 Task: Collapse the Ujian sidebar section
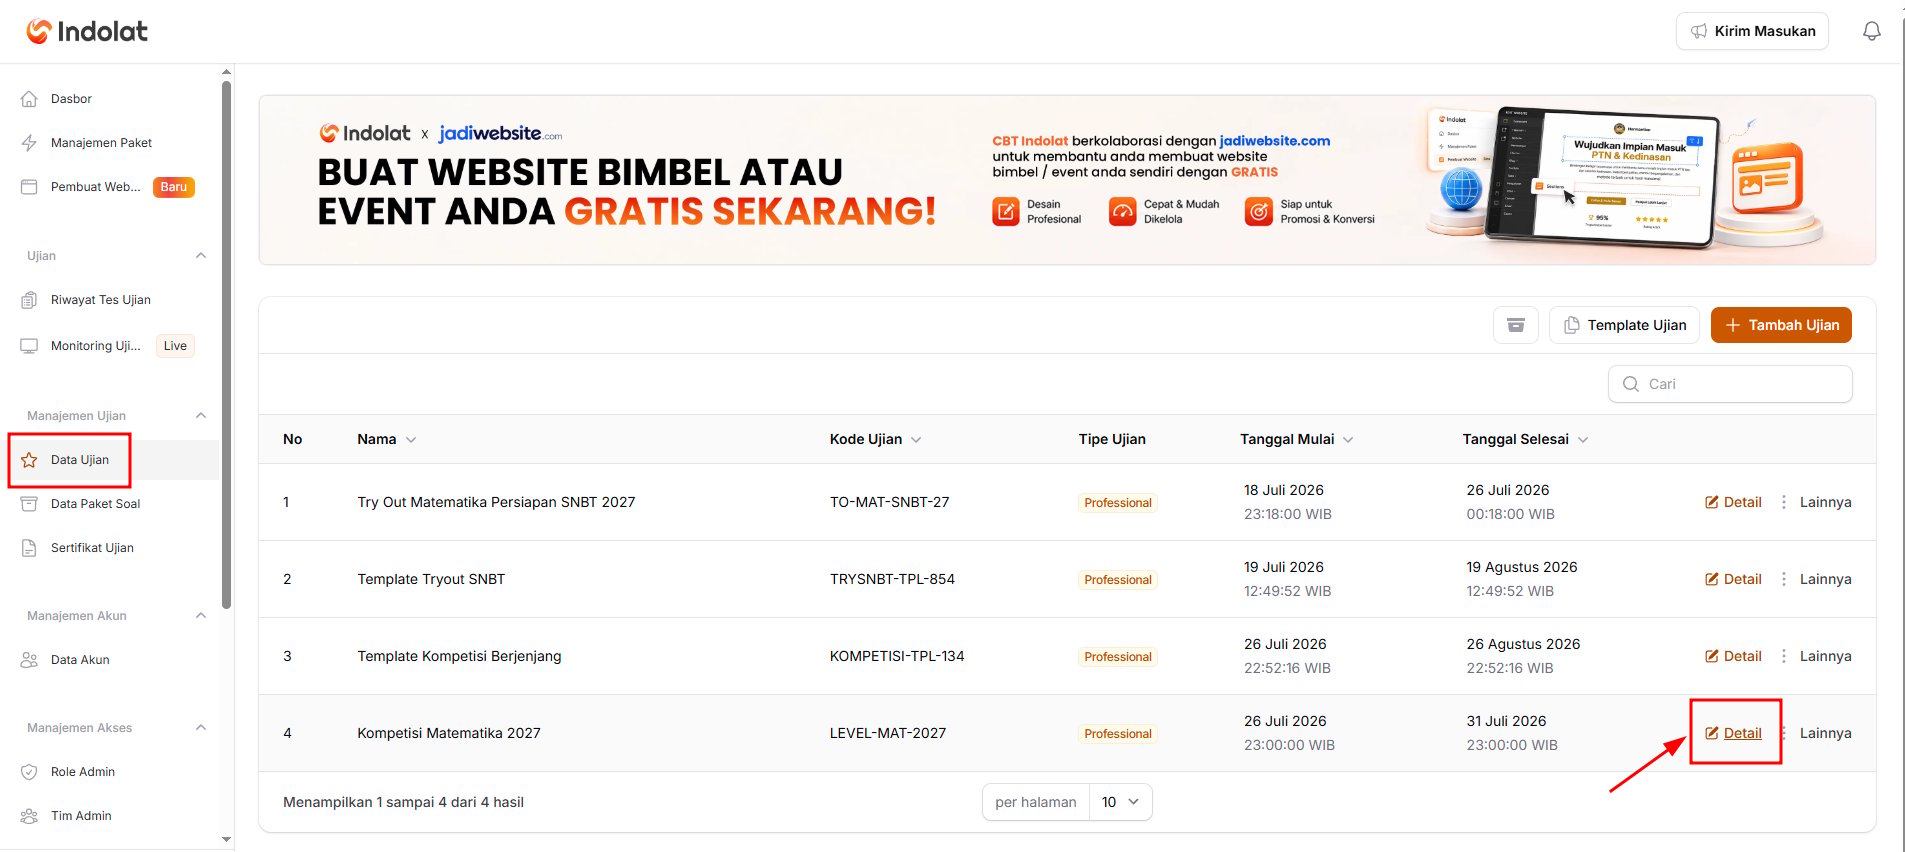pyautogui.click(x=201, y=256)
